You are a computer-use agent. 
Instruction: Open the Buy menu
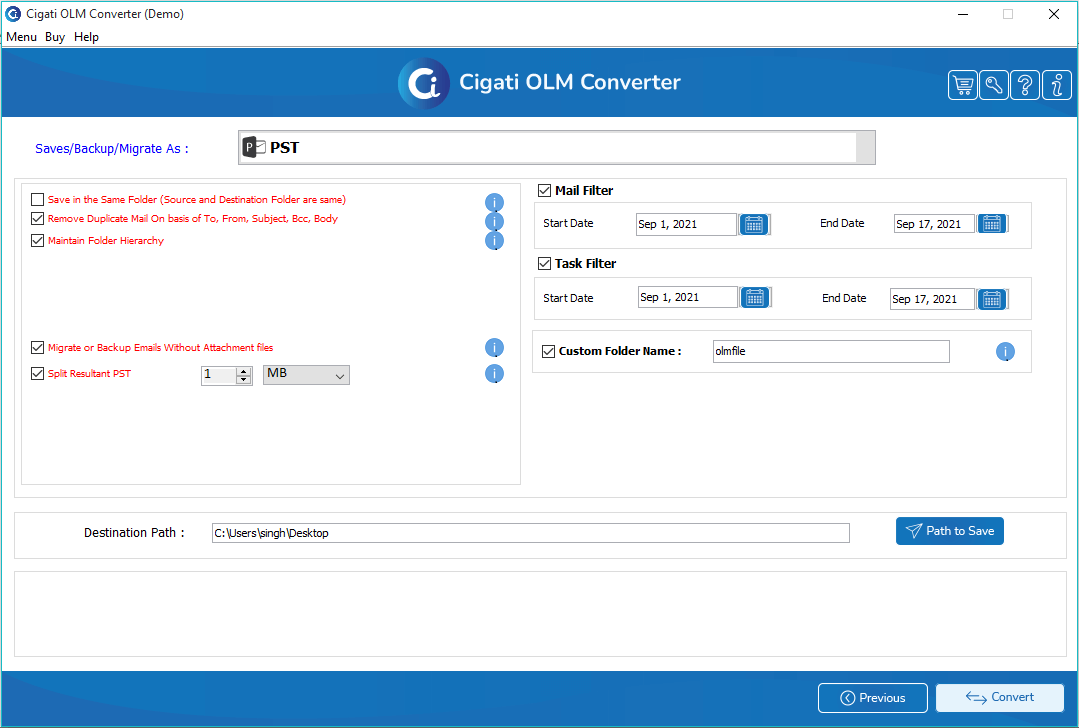tap(55, 37)
